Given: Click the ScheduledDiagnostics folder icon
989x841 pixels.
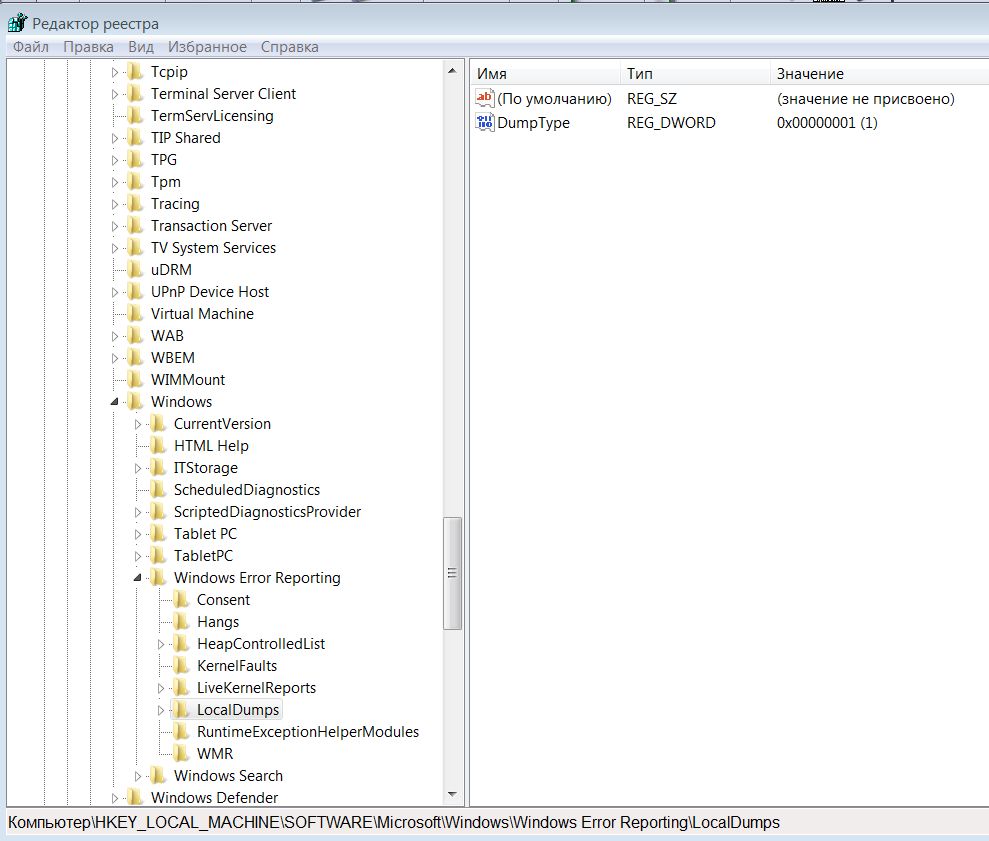Looking at the screenshot, I should [158, 490].
